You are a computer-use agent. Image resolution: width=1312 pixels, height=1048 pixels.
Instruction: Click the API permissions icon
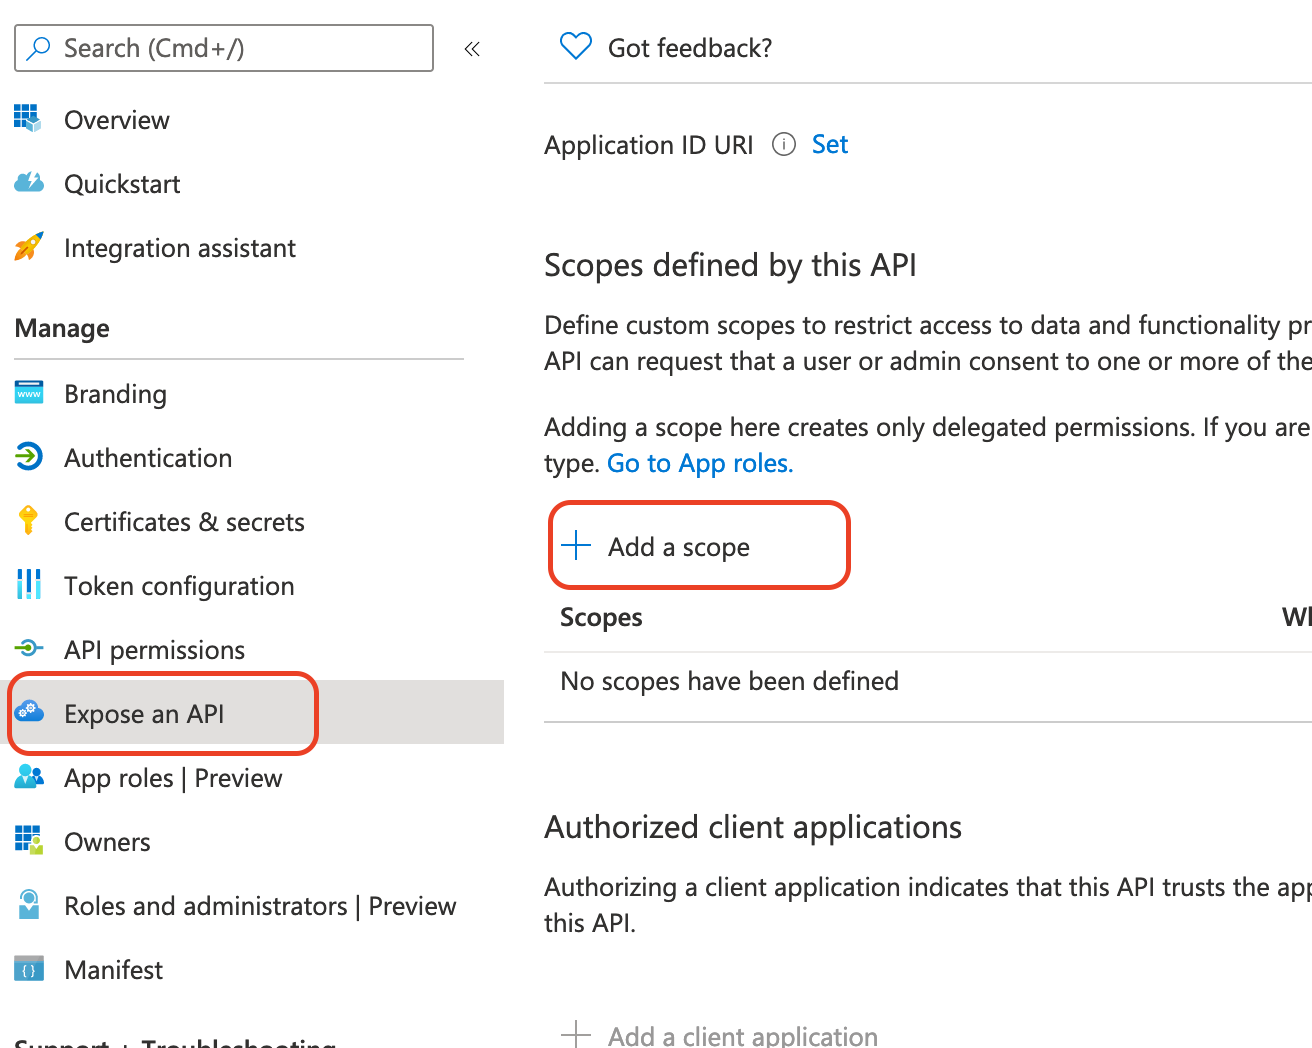(29, 649)
